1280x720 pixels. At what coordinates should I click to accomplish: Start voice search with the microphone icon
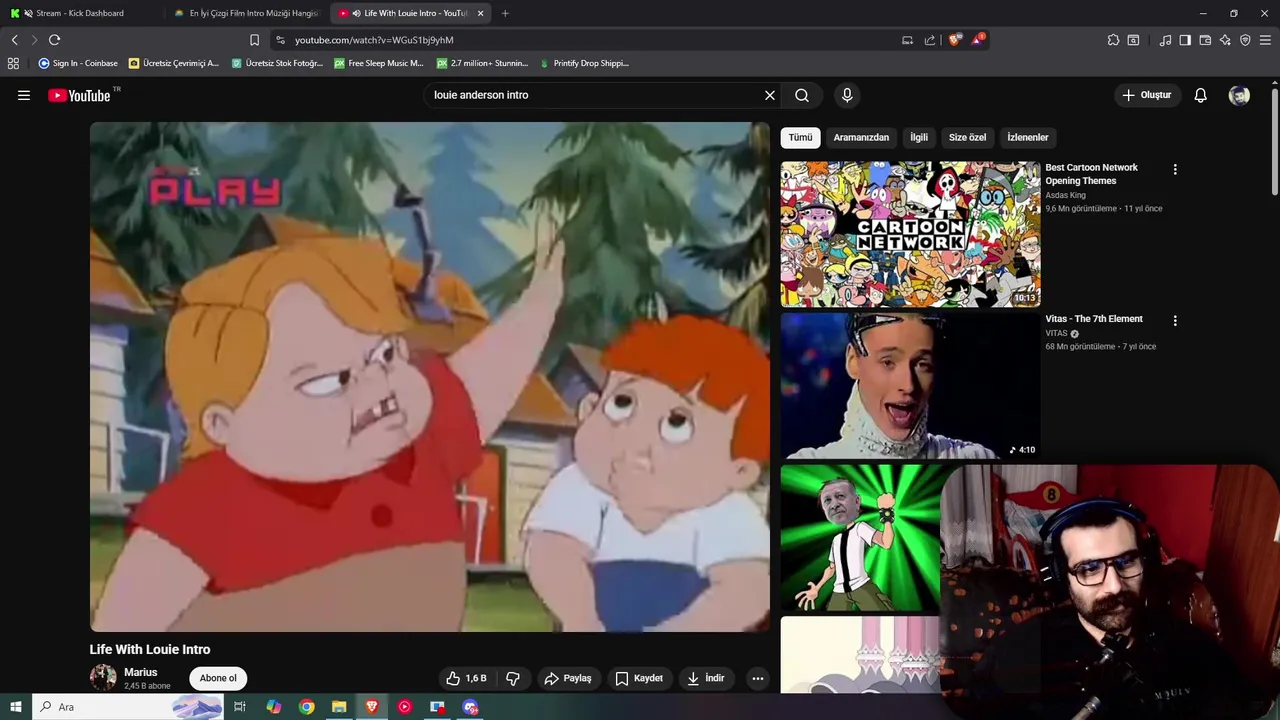pyautogui.click(x=847, y=95)
